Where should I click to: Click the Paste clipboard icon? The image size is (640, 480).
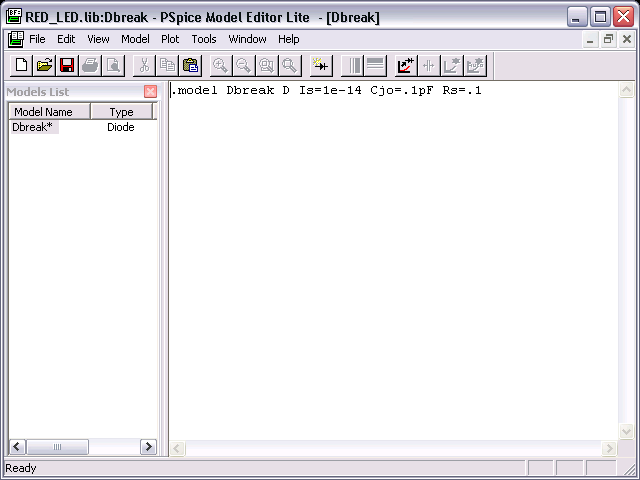click(190, 65)
